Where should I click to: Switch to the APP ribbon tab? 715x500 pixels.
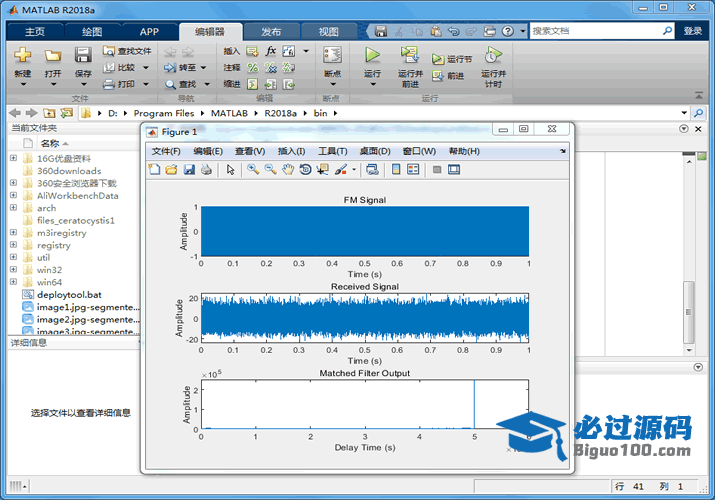(149, 31)
